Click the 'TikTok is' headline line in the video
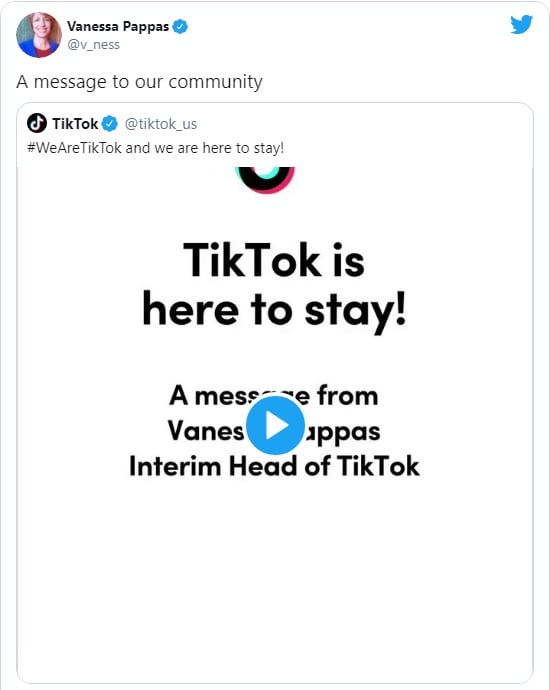Screen dimensions: 550x690 274,261
